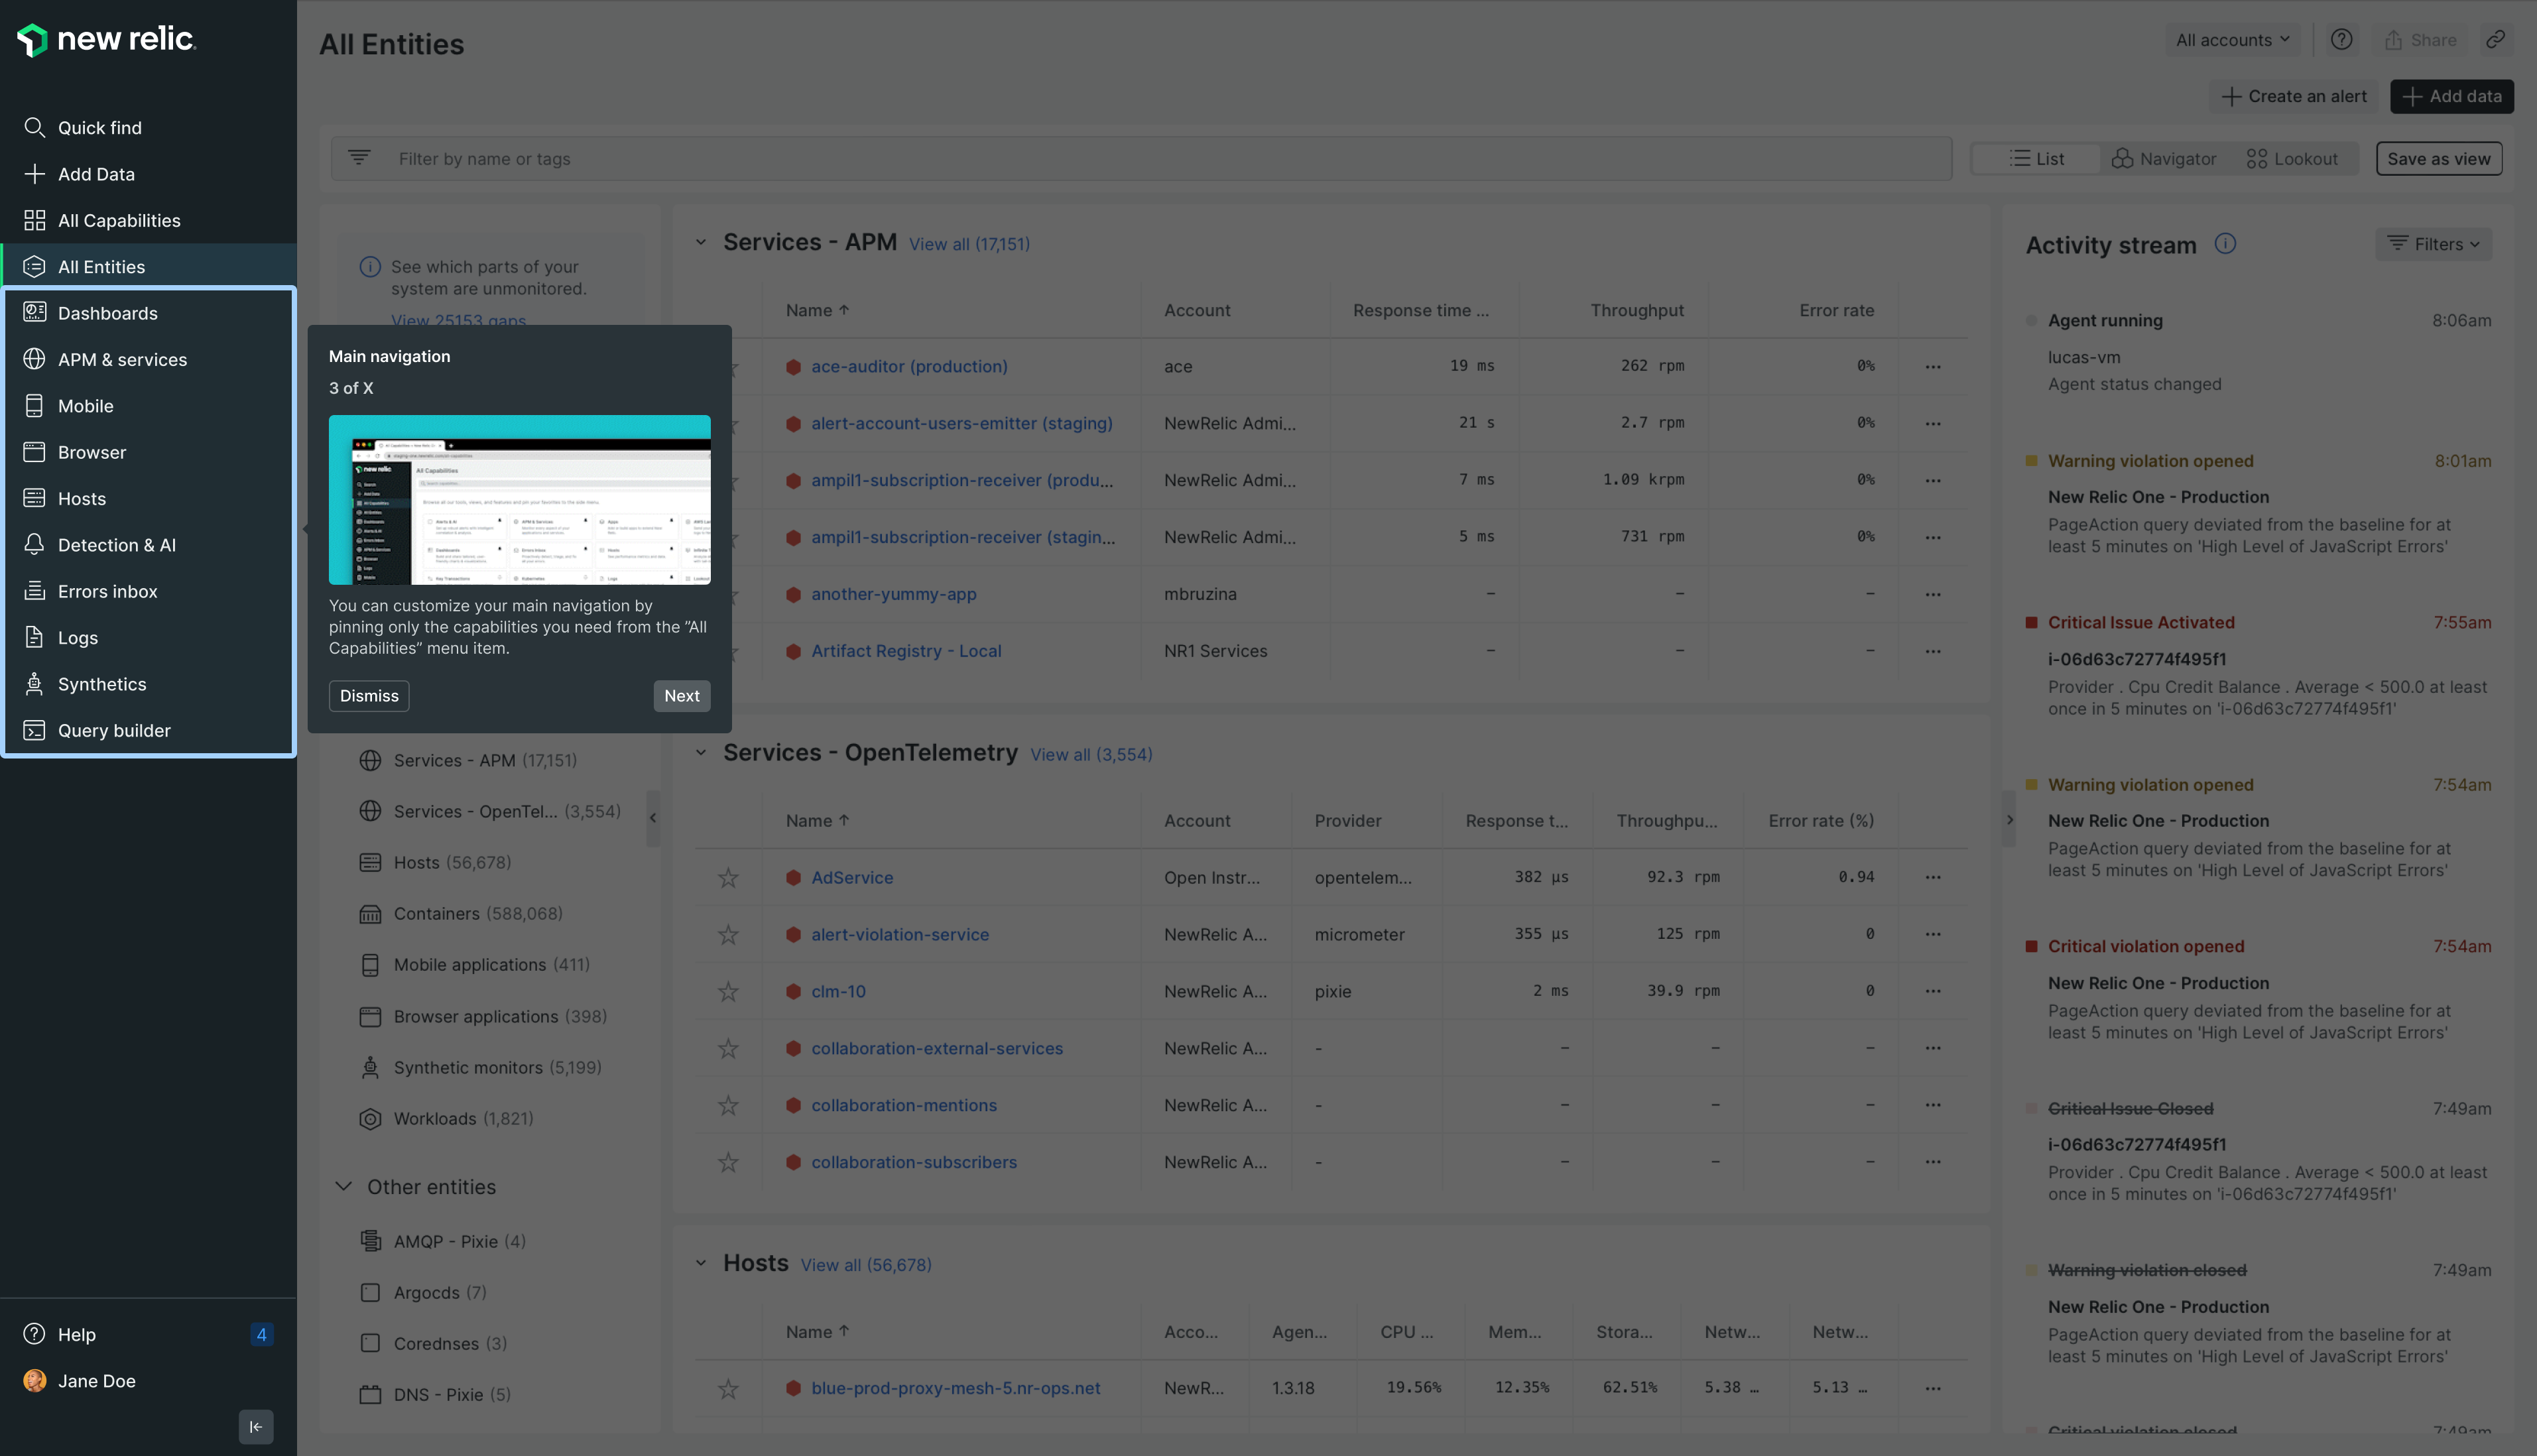Switch to Lookout view

coord(2292,158)
